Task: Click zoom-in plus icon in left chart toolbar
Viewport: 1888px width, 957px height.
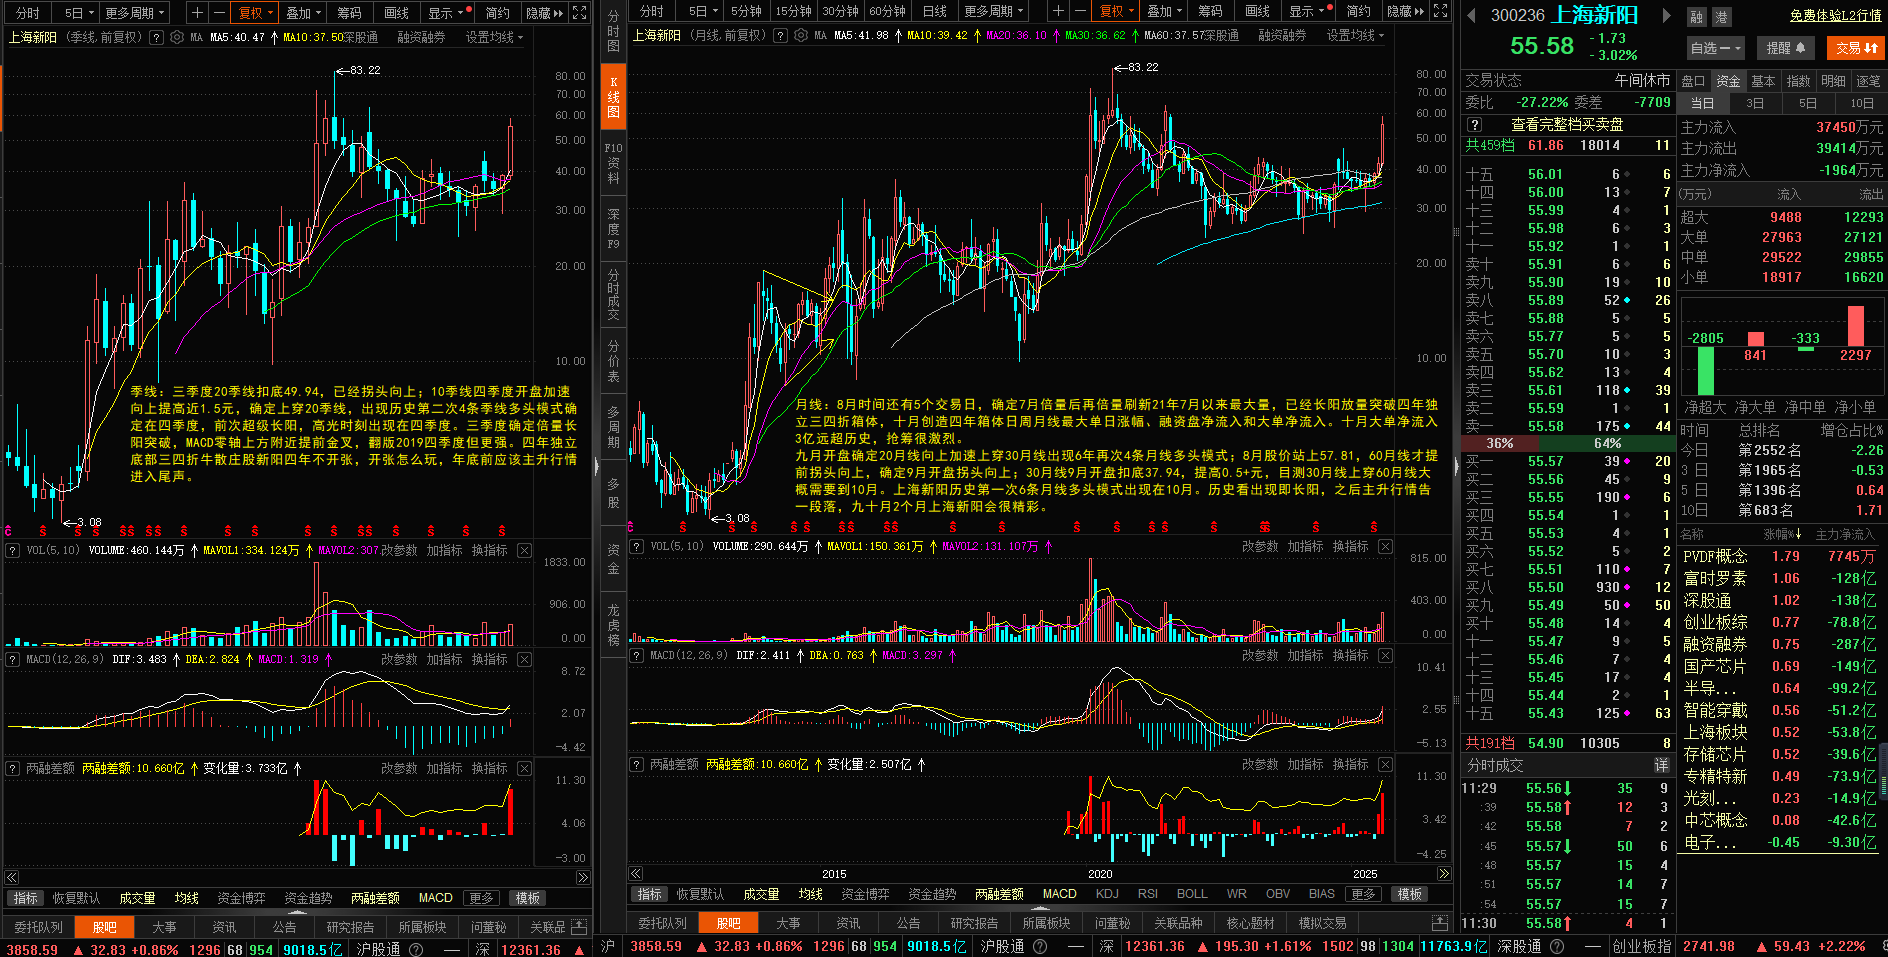Action: coord(197,13)
